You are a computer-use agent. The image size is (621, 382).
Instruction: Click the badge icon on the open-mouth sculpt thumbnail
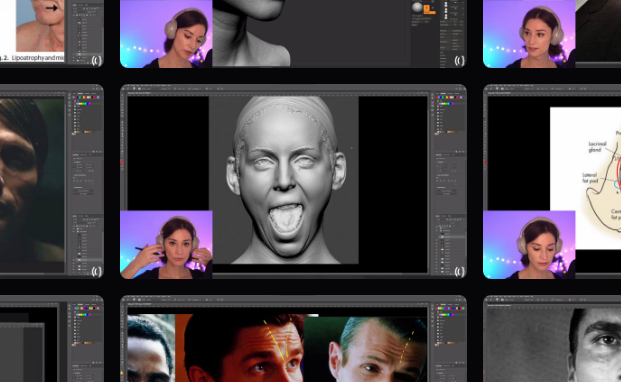point(459,272)
